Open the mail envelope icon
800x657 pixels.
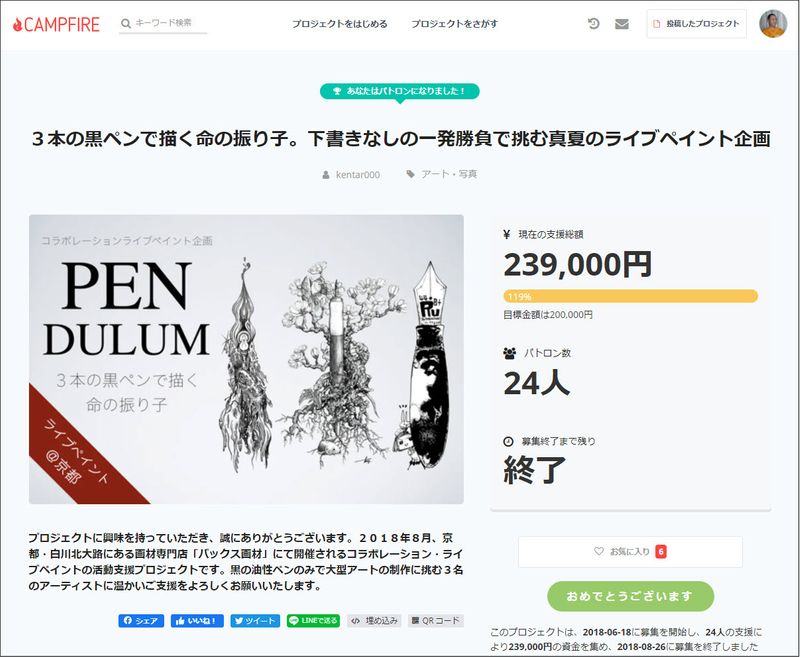(x=621, y=24)
